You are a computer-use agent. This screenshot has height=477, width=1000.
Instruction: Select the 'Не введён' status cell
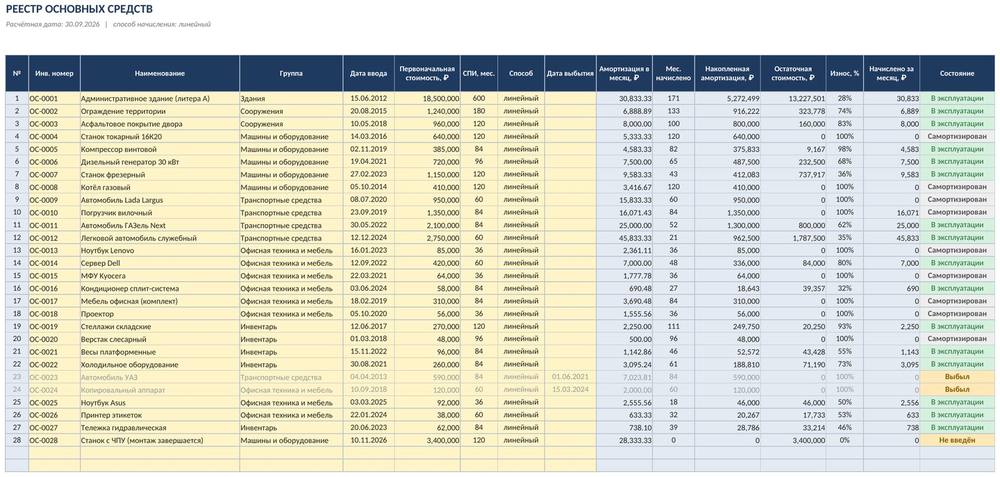[957, 441]
